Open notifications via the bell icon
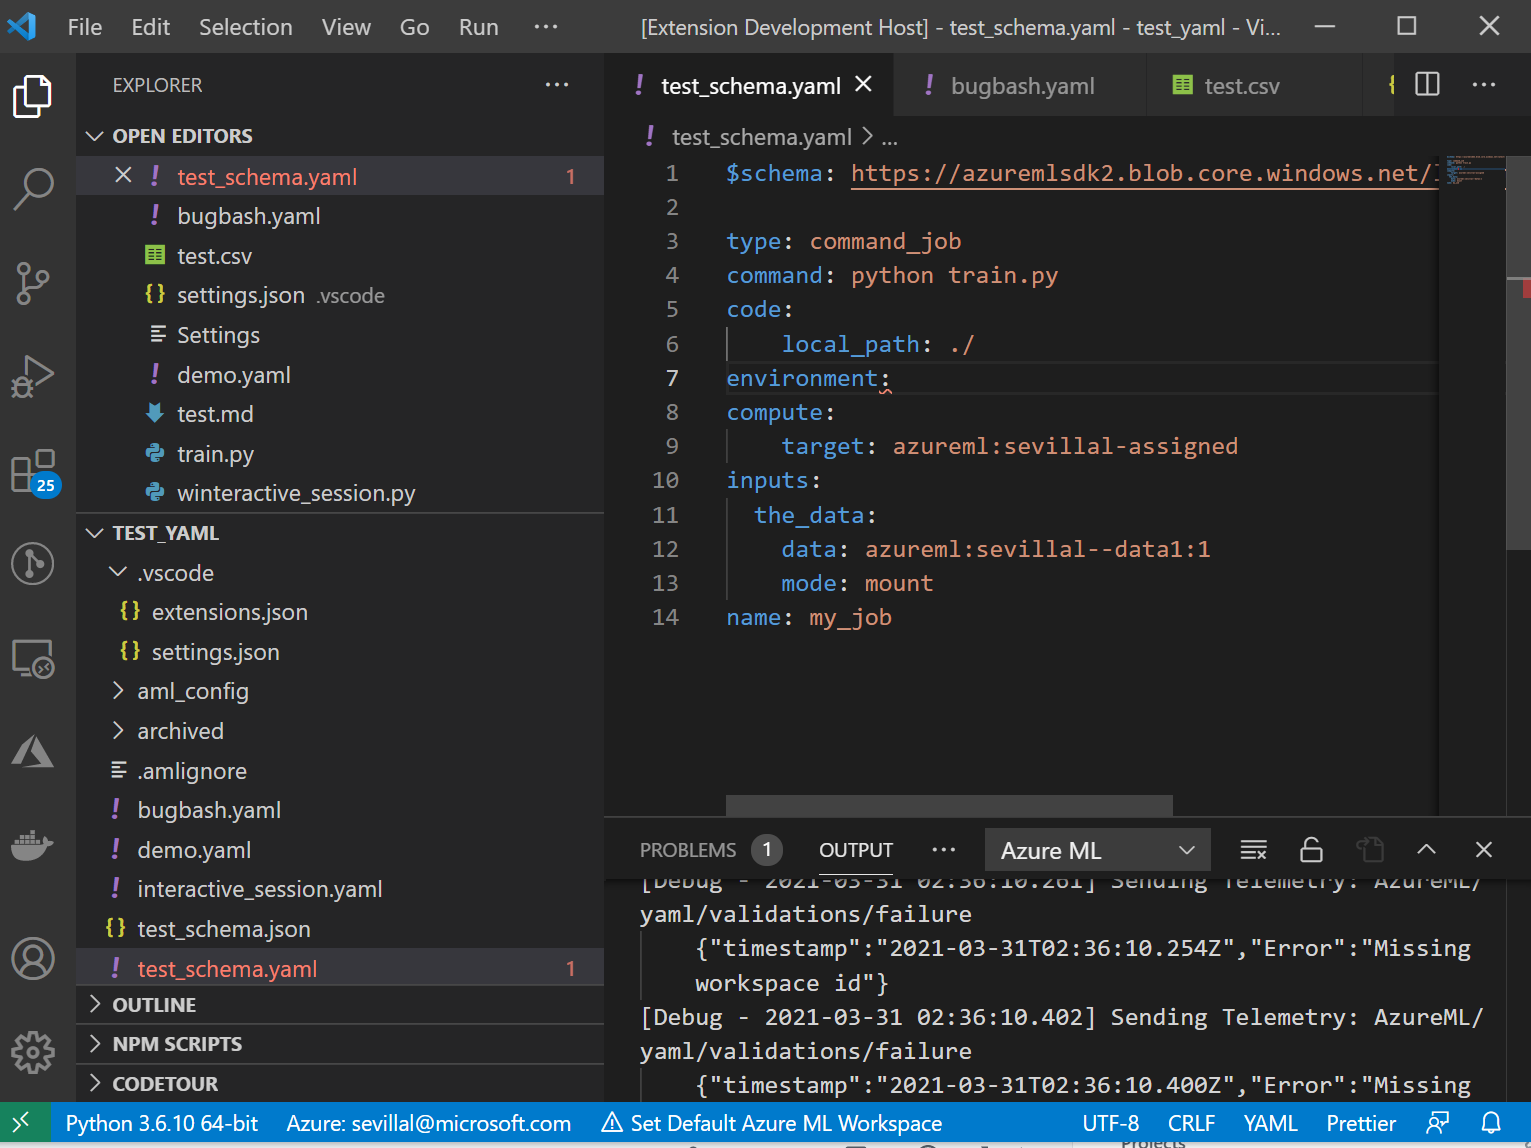The image size is (1531, 1148). pyautogui.click(x=1493, y=1123)
